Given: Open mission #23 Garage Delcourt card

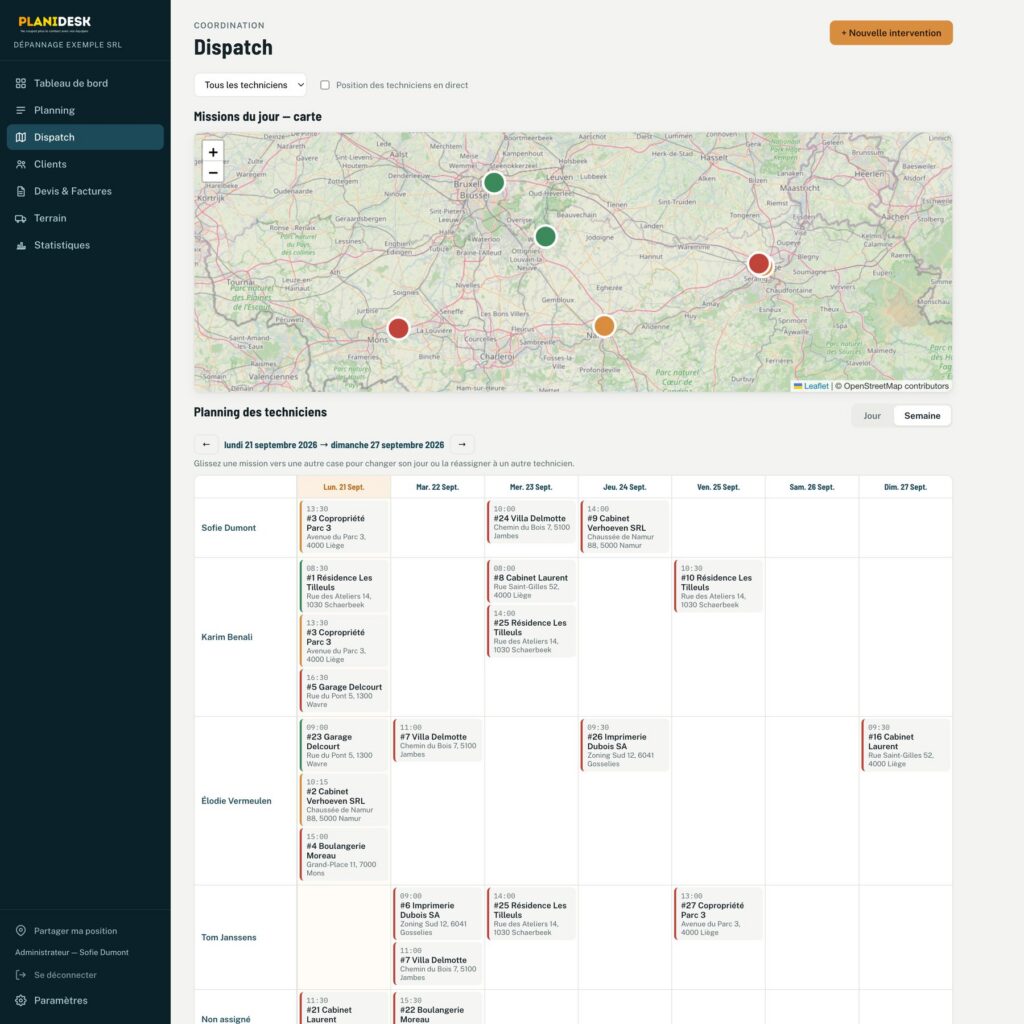Looking at the screenshot, I should [x=344, y=745].
